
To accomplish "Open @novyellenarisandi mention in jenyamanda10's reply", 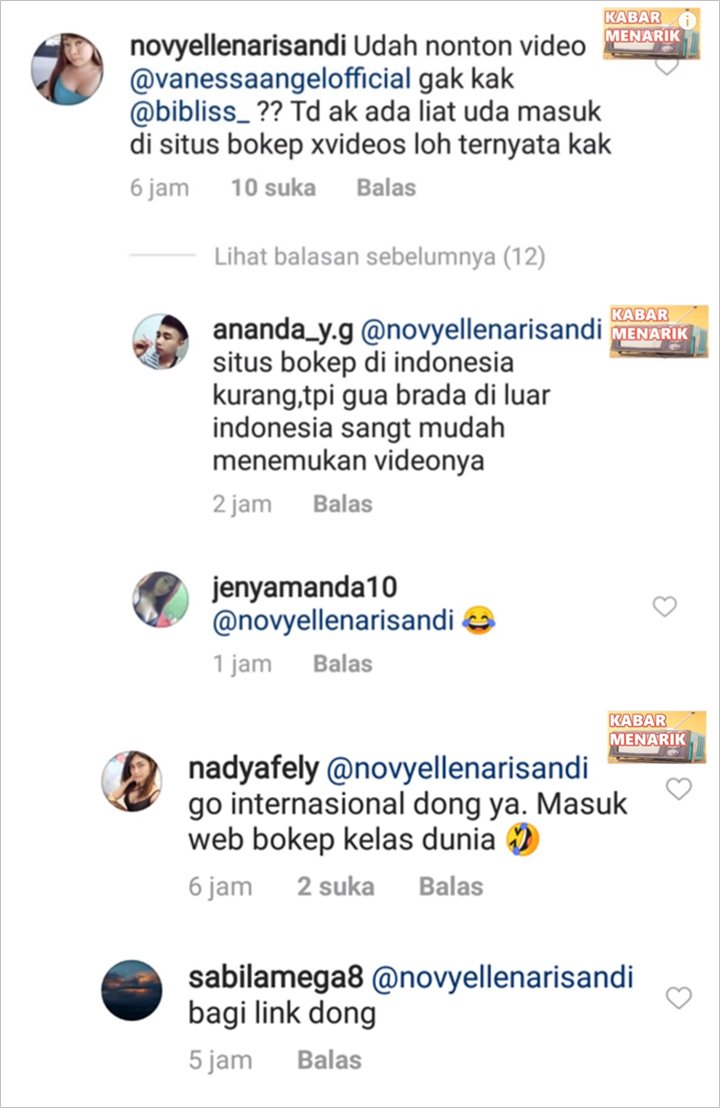I will [333, 621].
